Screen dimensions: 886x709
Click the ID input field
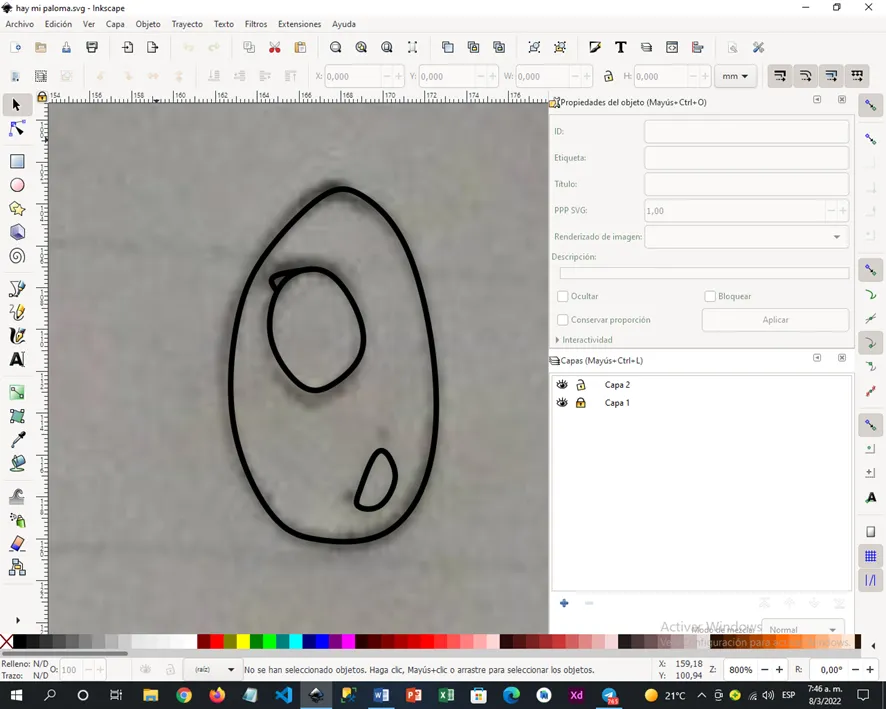tap(746, 132)
